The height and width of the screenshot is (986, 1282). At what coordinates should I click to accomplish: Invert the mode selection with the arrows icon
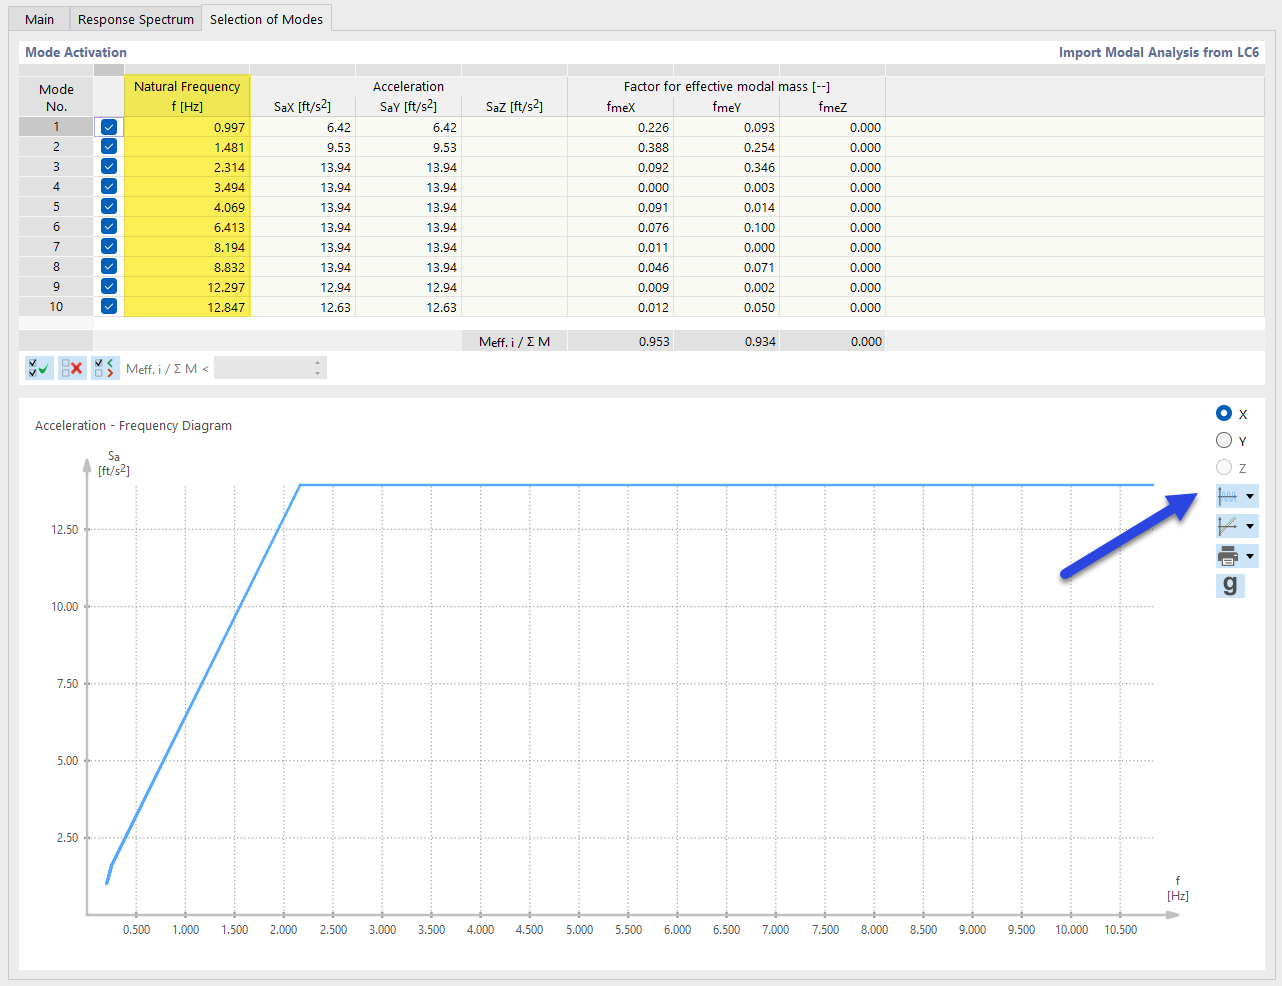point(105,368)
